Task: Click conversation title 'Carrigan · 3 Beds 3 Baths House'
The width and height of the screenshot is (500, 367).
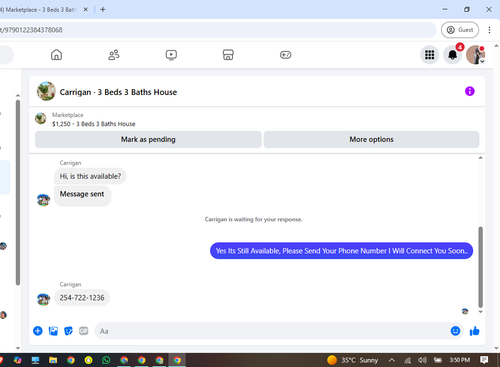Action: [118, 92]
